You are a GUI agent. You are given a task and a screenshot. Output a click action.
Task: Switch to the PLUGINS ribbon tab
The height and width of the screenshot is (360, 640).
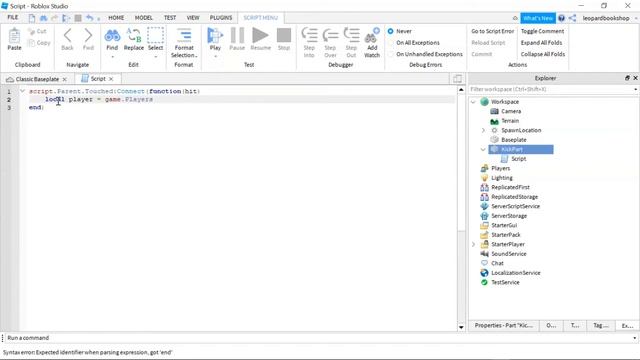point(221,18)
